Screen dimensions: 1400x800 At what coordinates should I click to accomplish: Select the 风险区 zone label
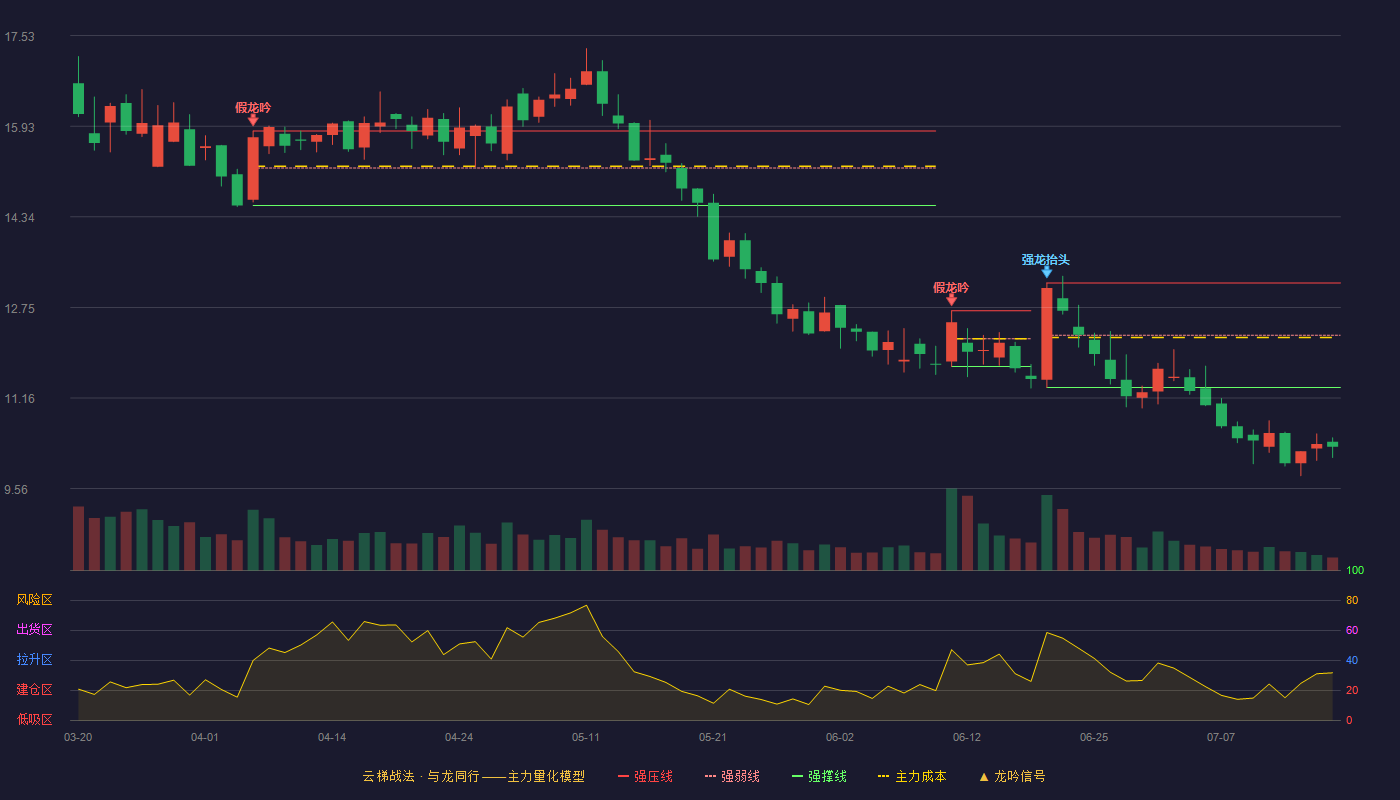pyautogui.click(x=34, y=600)
